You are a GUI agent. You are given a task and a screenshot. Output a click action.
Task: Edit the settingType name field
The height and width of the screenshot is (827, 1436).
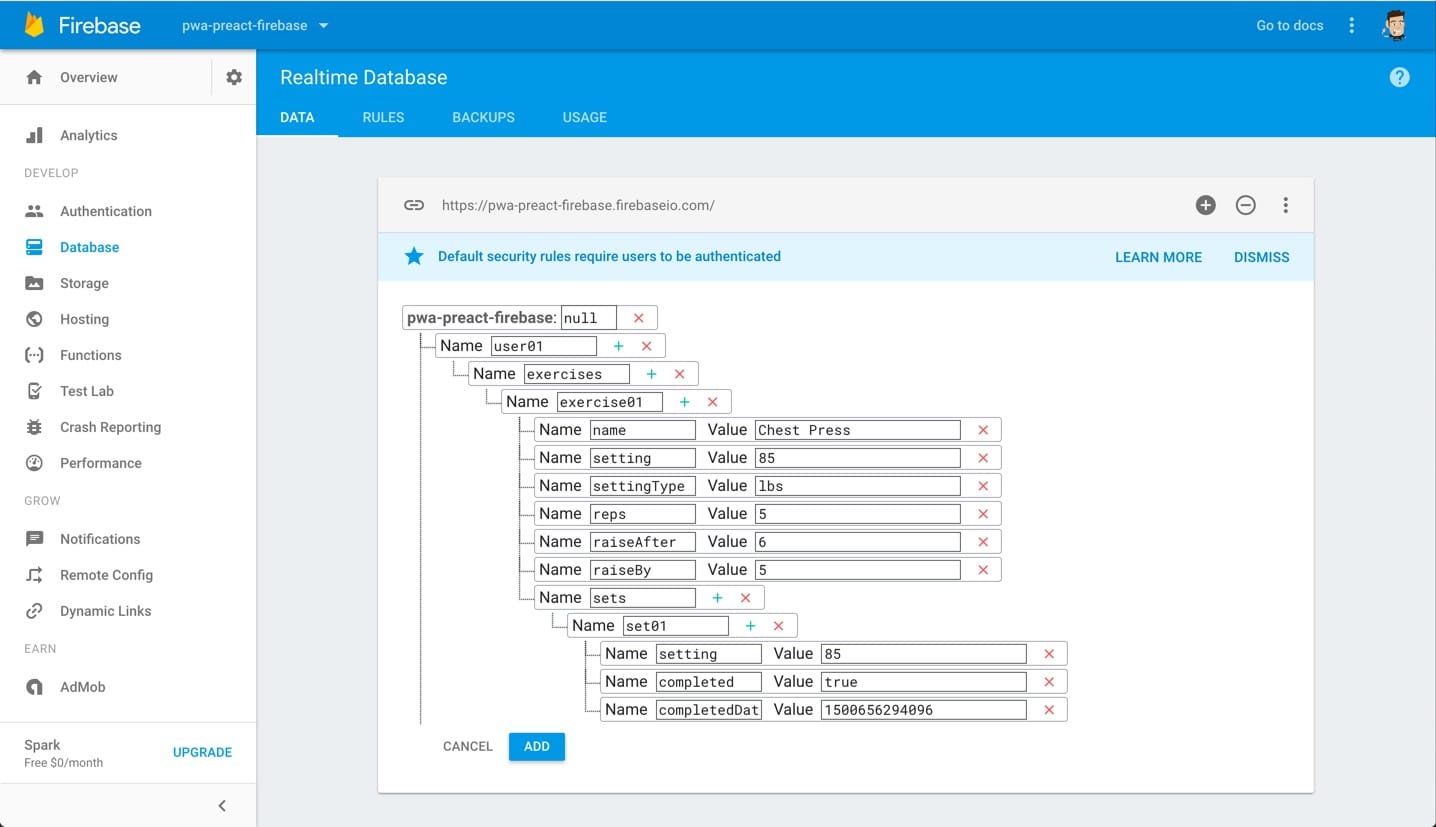[x=642, y=486]
